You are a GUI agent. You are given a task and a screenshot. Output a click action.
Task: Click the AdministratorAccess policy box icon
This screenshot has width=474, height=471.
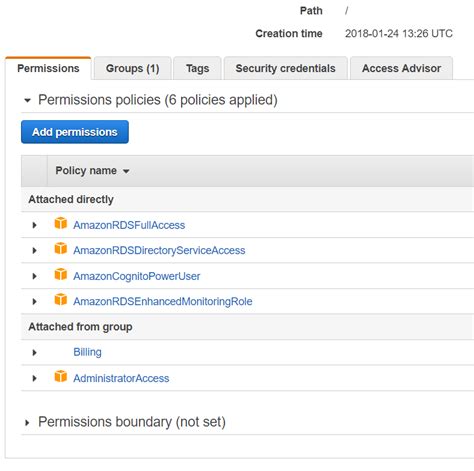click(x=61, y=376)
